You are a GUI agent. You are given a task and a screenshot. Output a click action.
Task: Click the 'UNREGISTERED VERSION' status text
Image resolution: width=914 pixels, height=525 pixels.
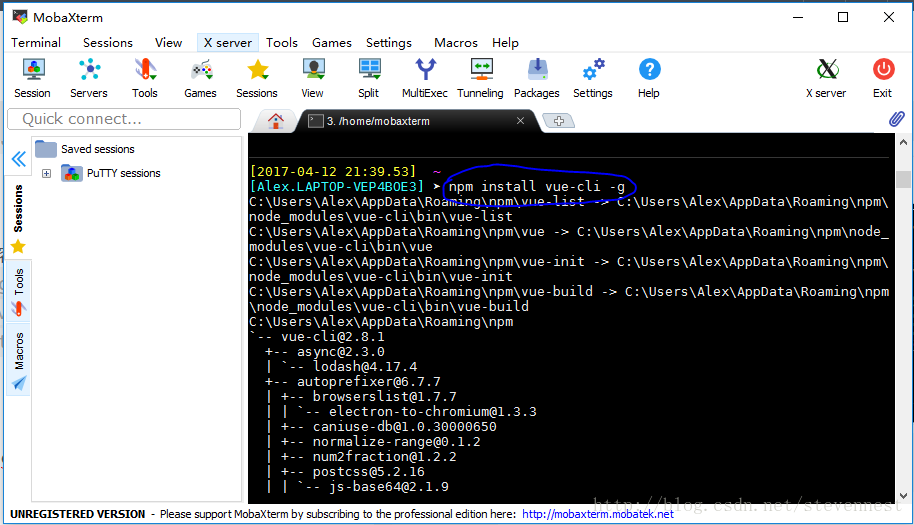(78, 514)
